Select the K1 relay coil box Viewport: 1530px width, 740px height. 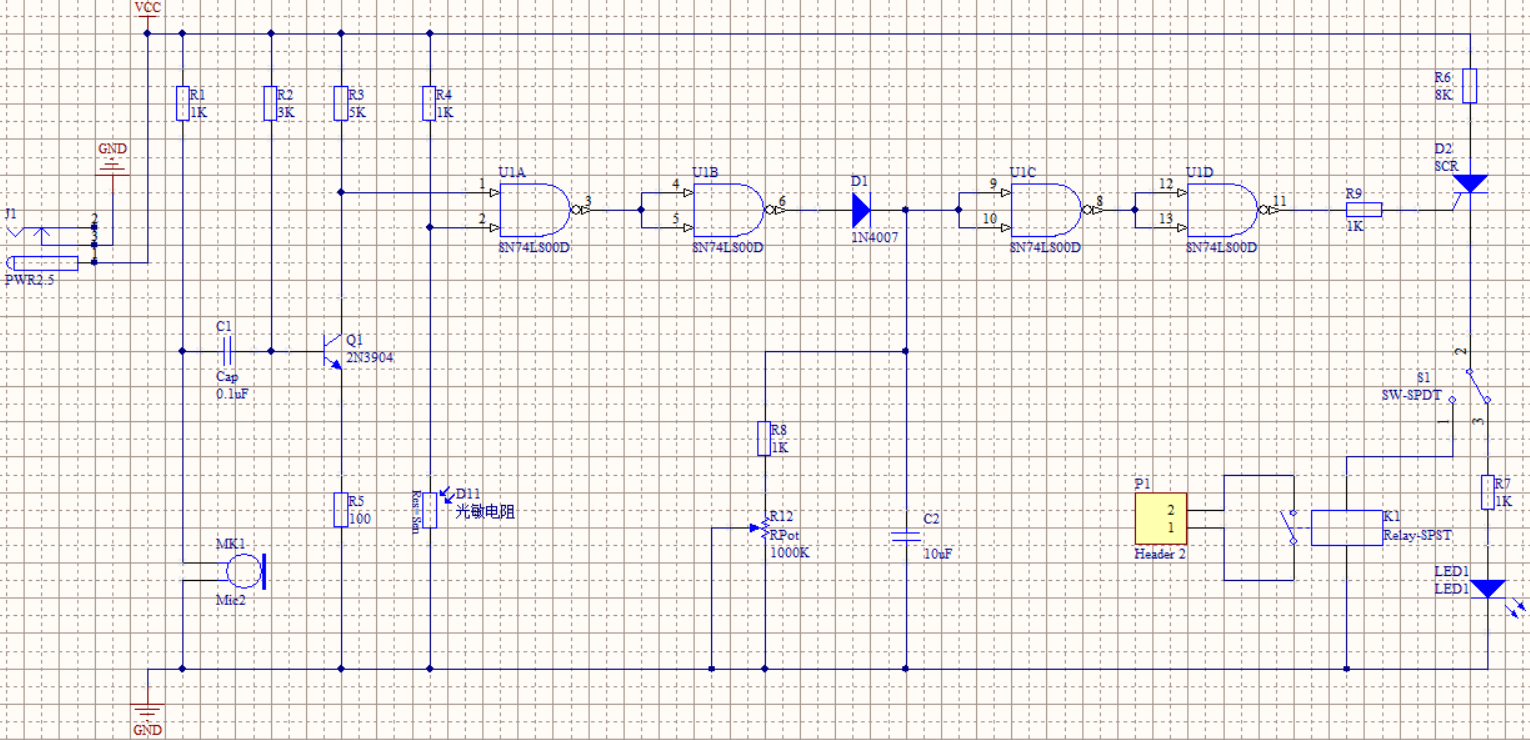[1346, 527]
